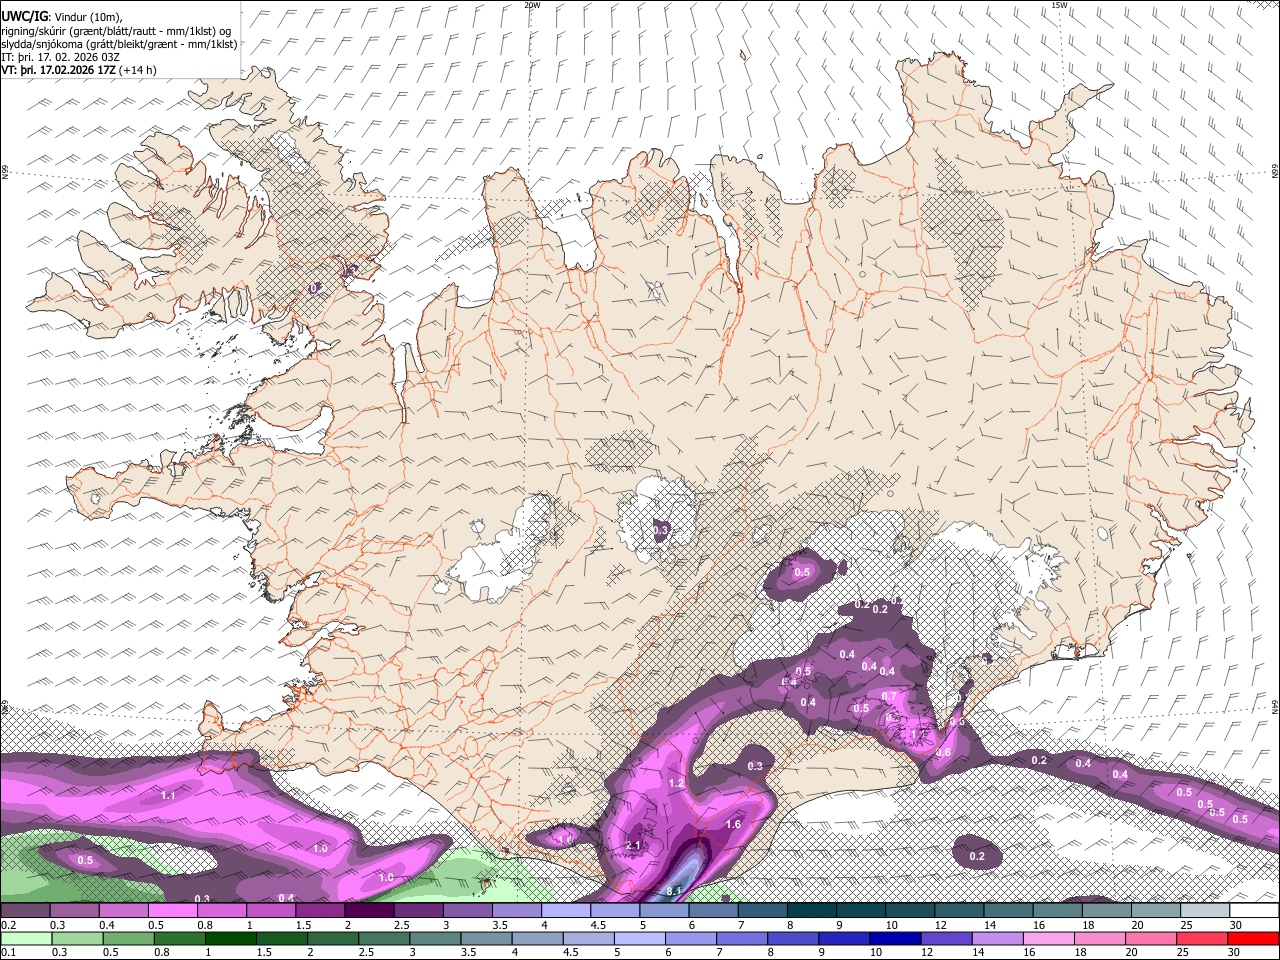Click the 8.1 precipitation maximum value
The width and height of the screenshot is (1280, 960).
pos(674,891)
